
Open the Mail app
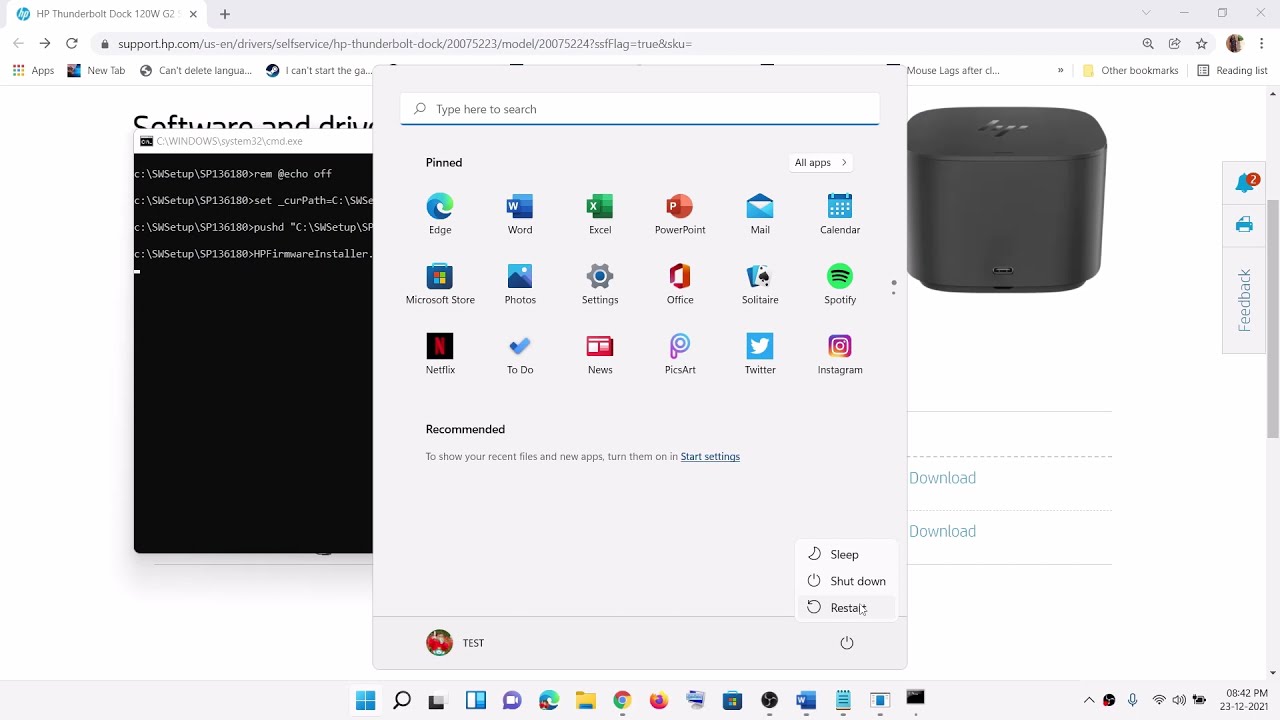coord(760,215)
